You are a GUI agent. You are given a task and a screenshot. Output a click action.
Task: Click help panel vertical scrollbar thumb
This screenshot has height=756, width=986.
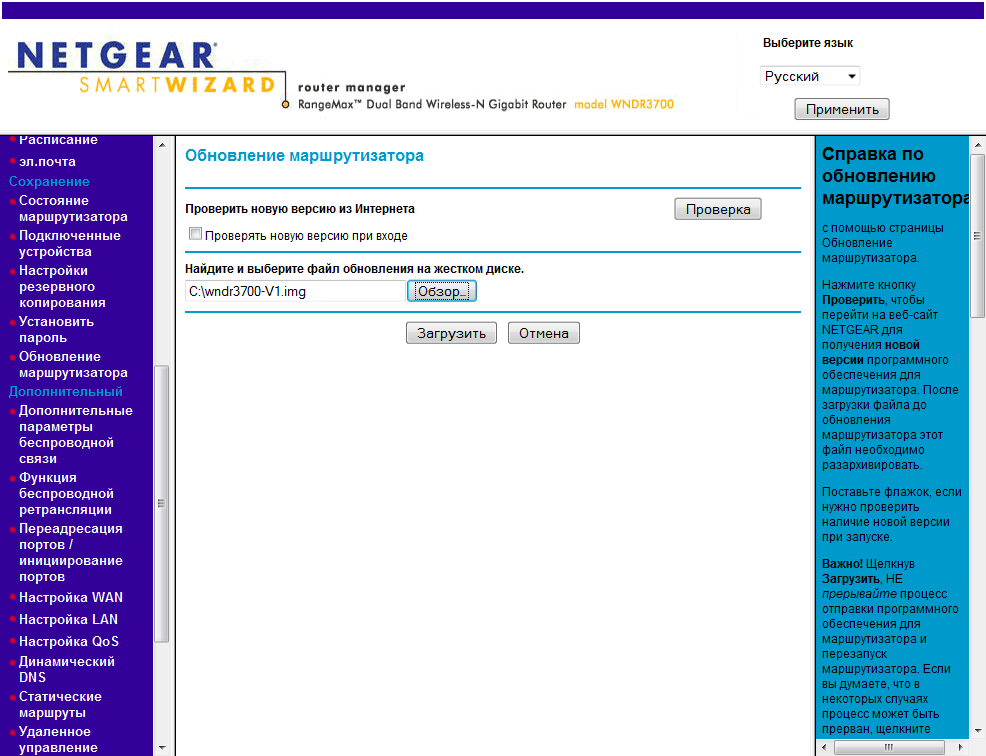[977, 236]
